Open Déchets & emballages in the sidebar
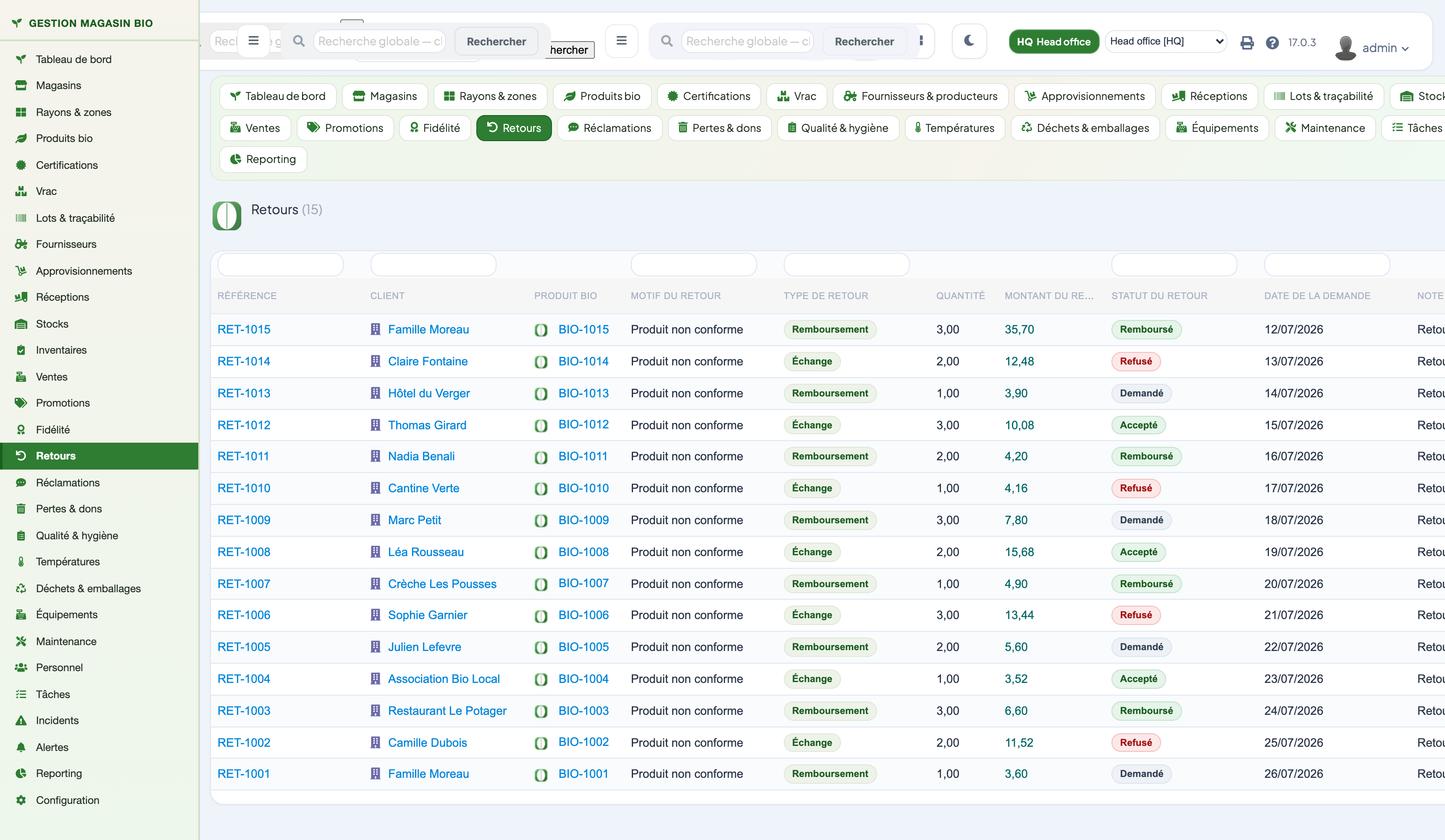This screenshot has width=1445, height=840. (99, 589)
